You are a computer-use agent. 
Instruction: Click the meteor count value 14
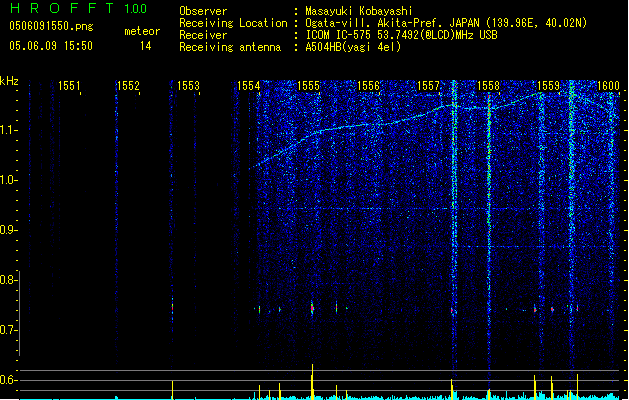145,46
